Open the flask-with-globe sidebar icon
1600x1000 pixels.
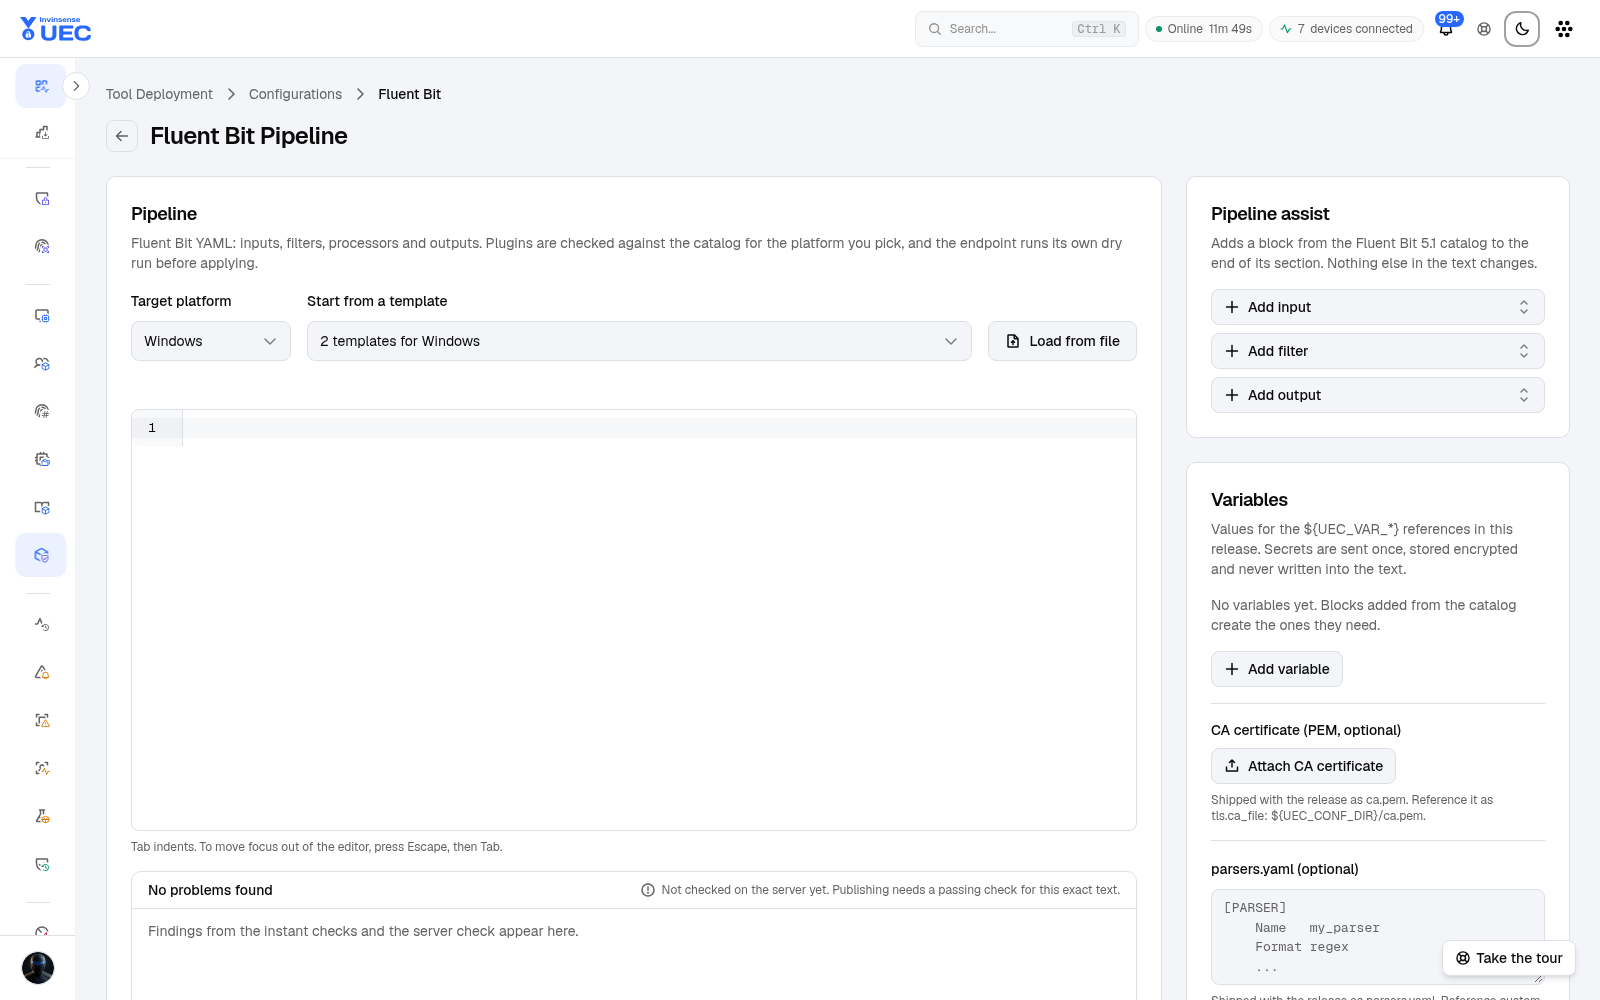point(42,816)
